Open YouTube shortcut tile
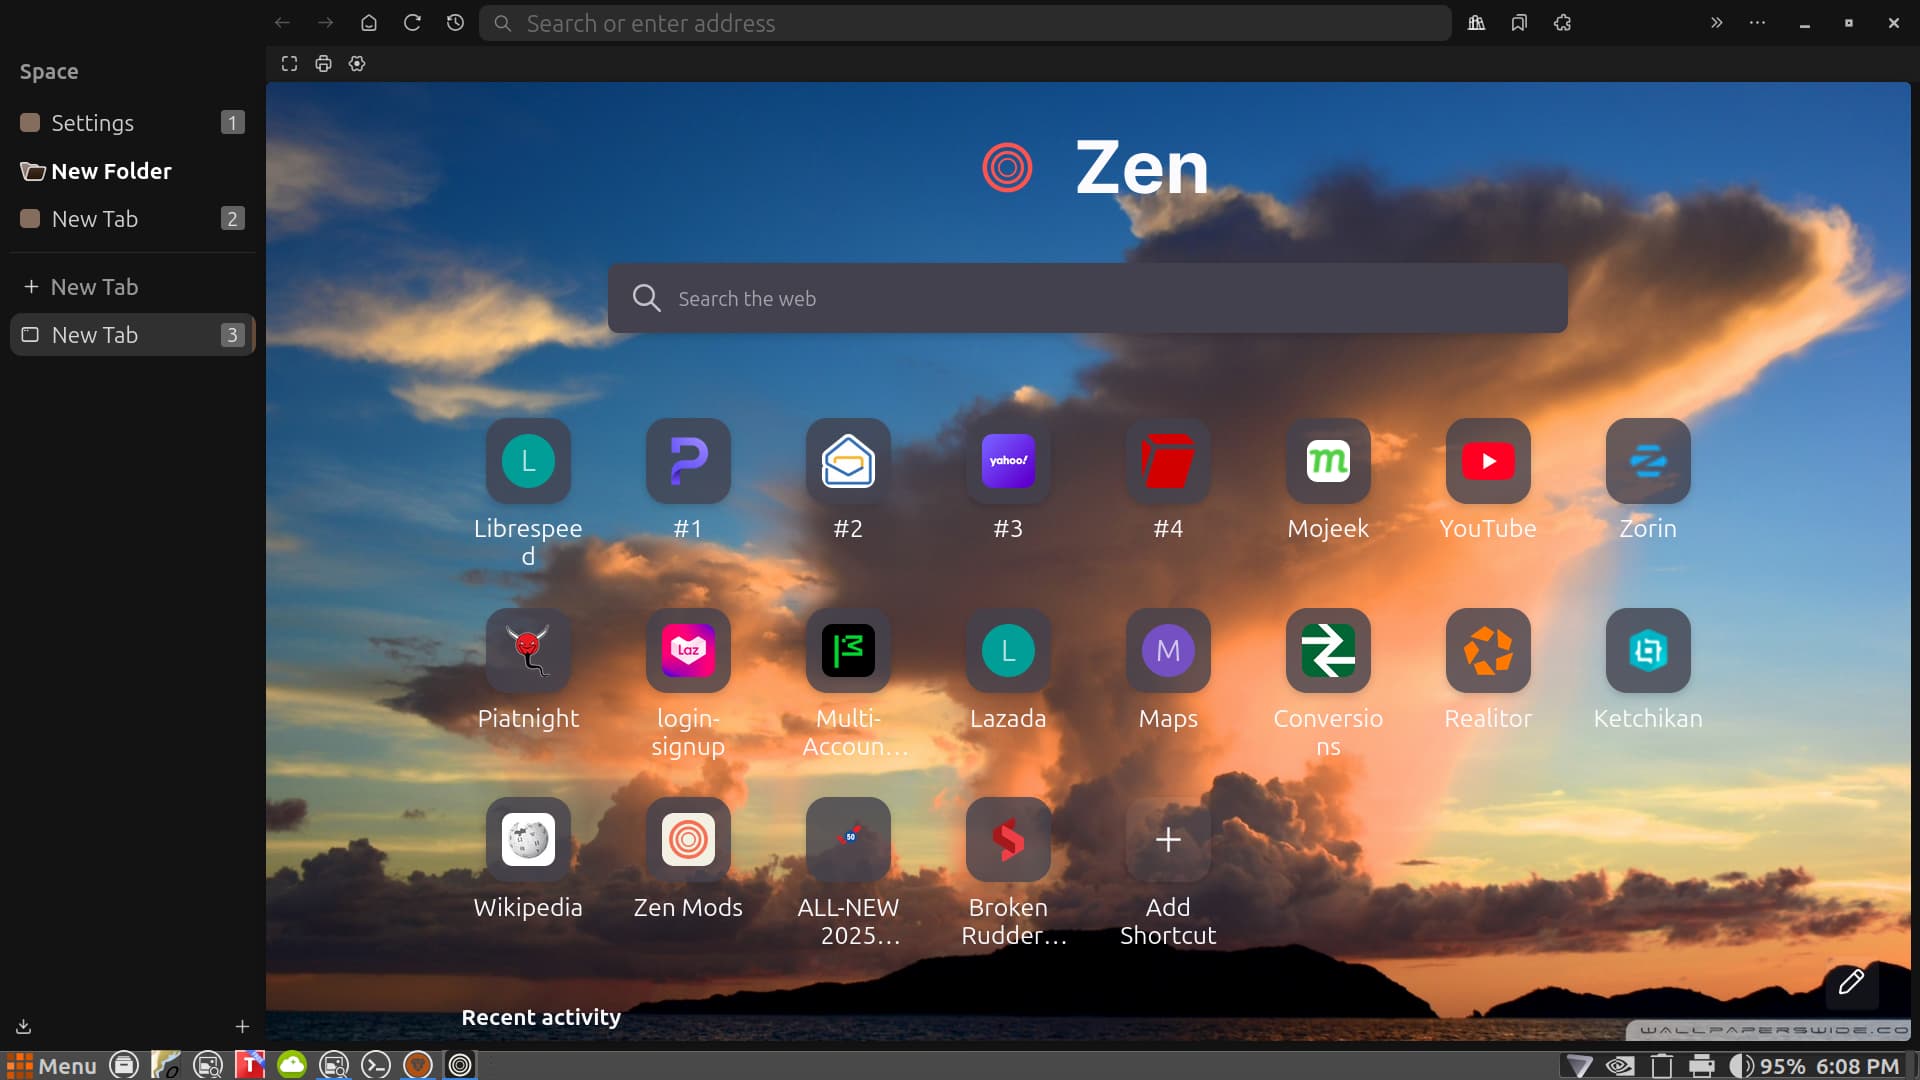1920x1080 pixels. coord(1487,461)
